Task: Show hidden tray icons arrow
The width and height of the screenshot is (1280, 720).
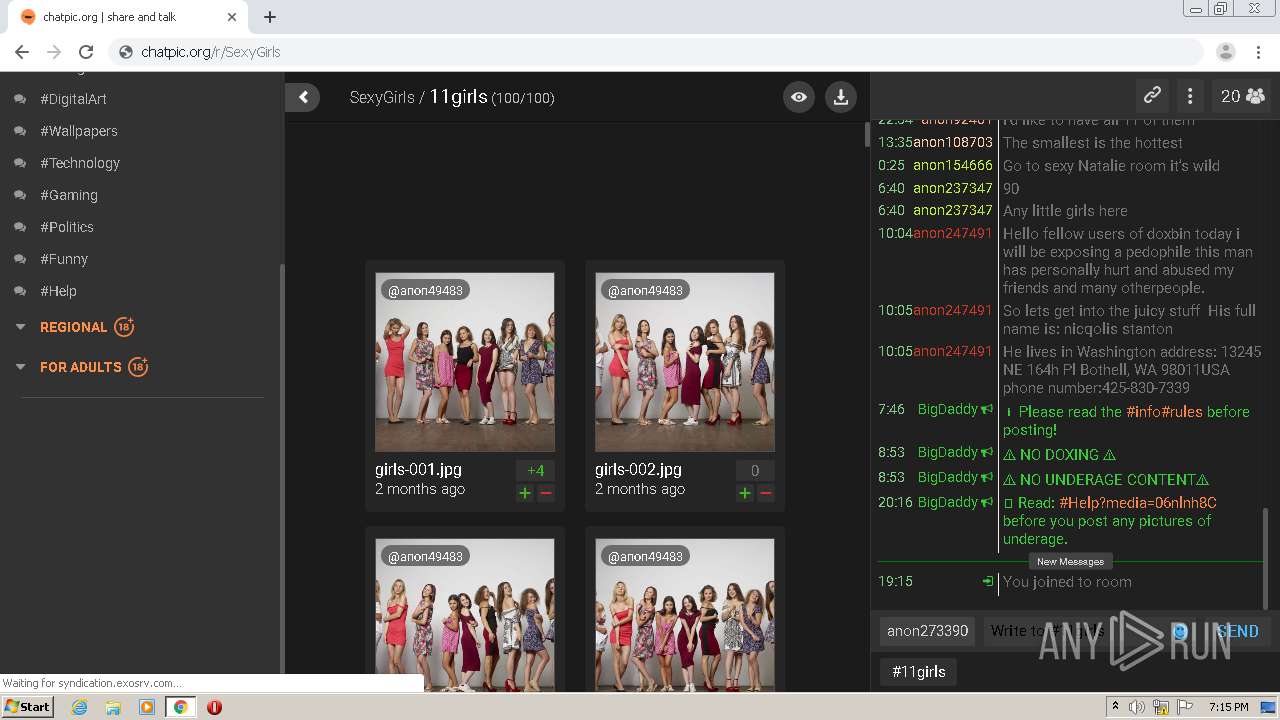Action: pyautogui.click(x=1115, y=707)
